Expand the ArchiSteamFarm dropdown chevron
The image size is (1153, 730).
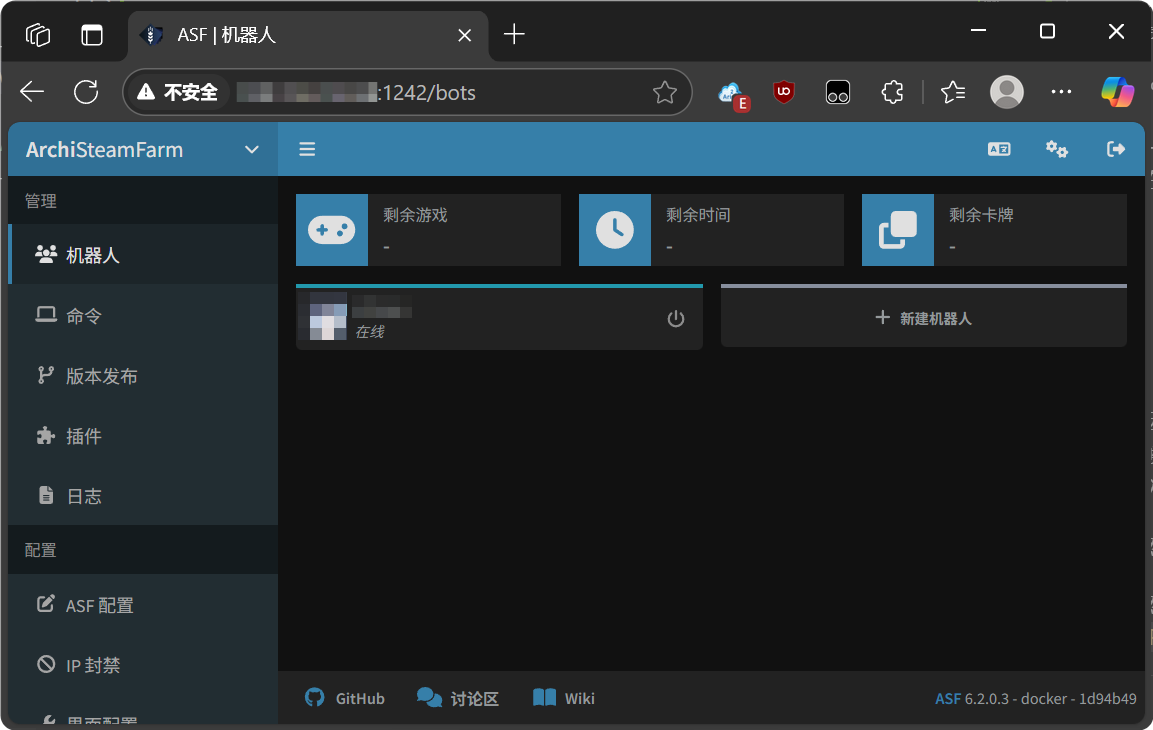[252, 150]
